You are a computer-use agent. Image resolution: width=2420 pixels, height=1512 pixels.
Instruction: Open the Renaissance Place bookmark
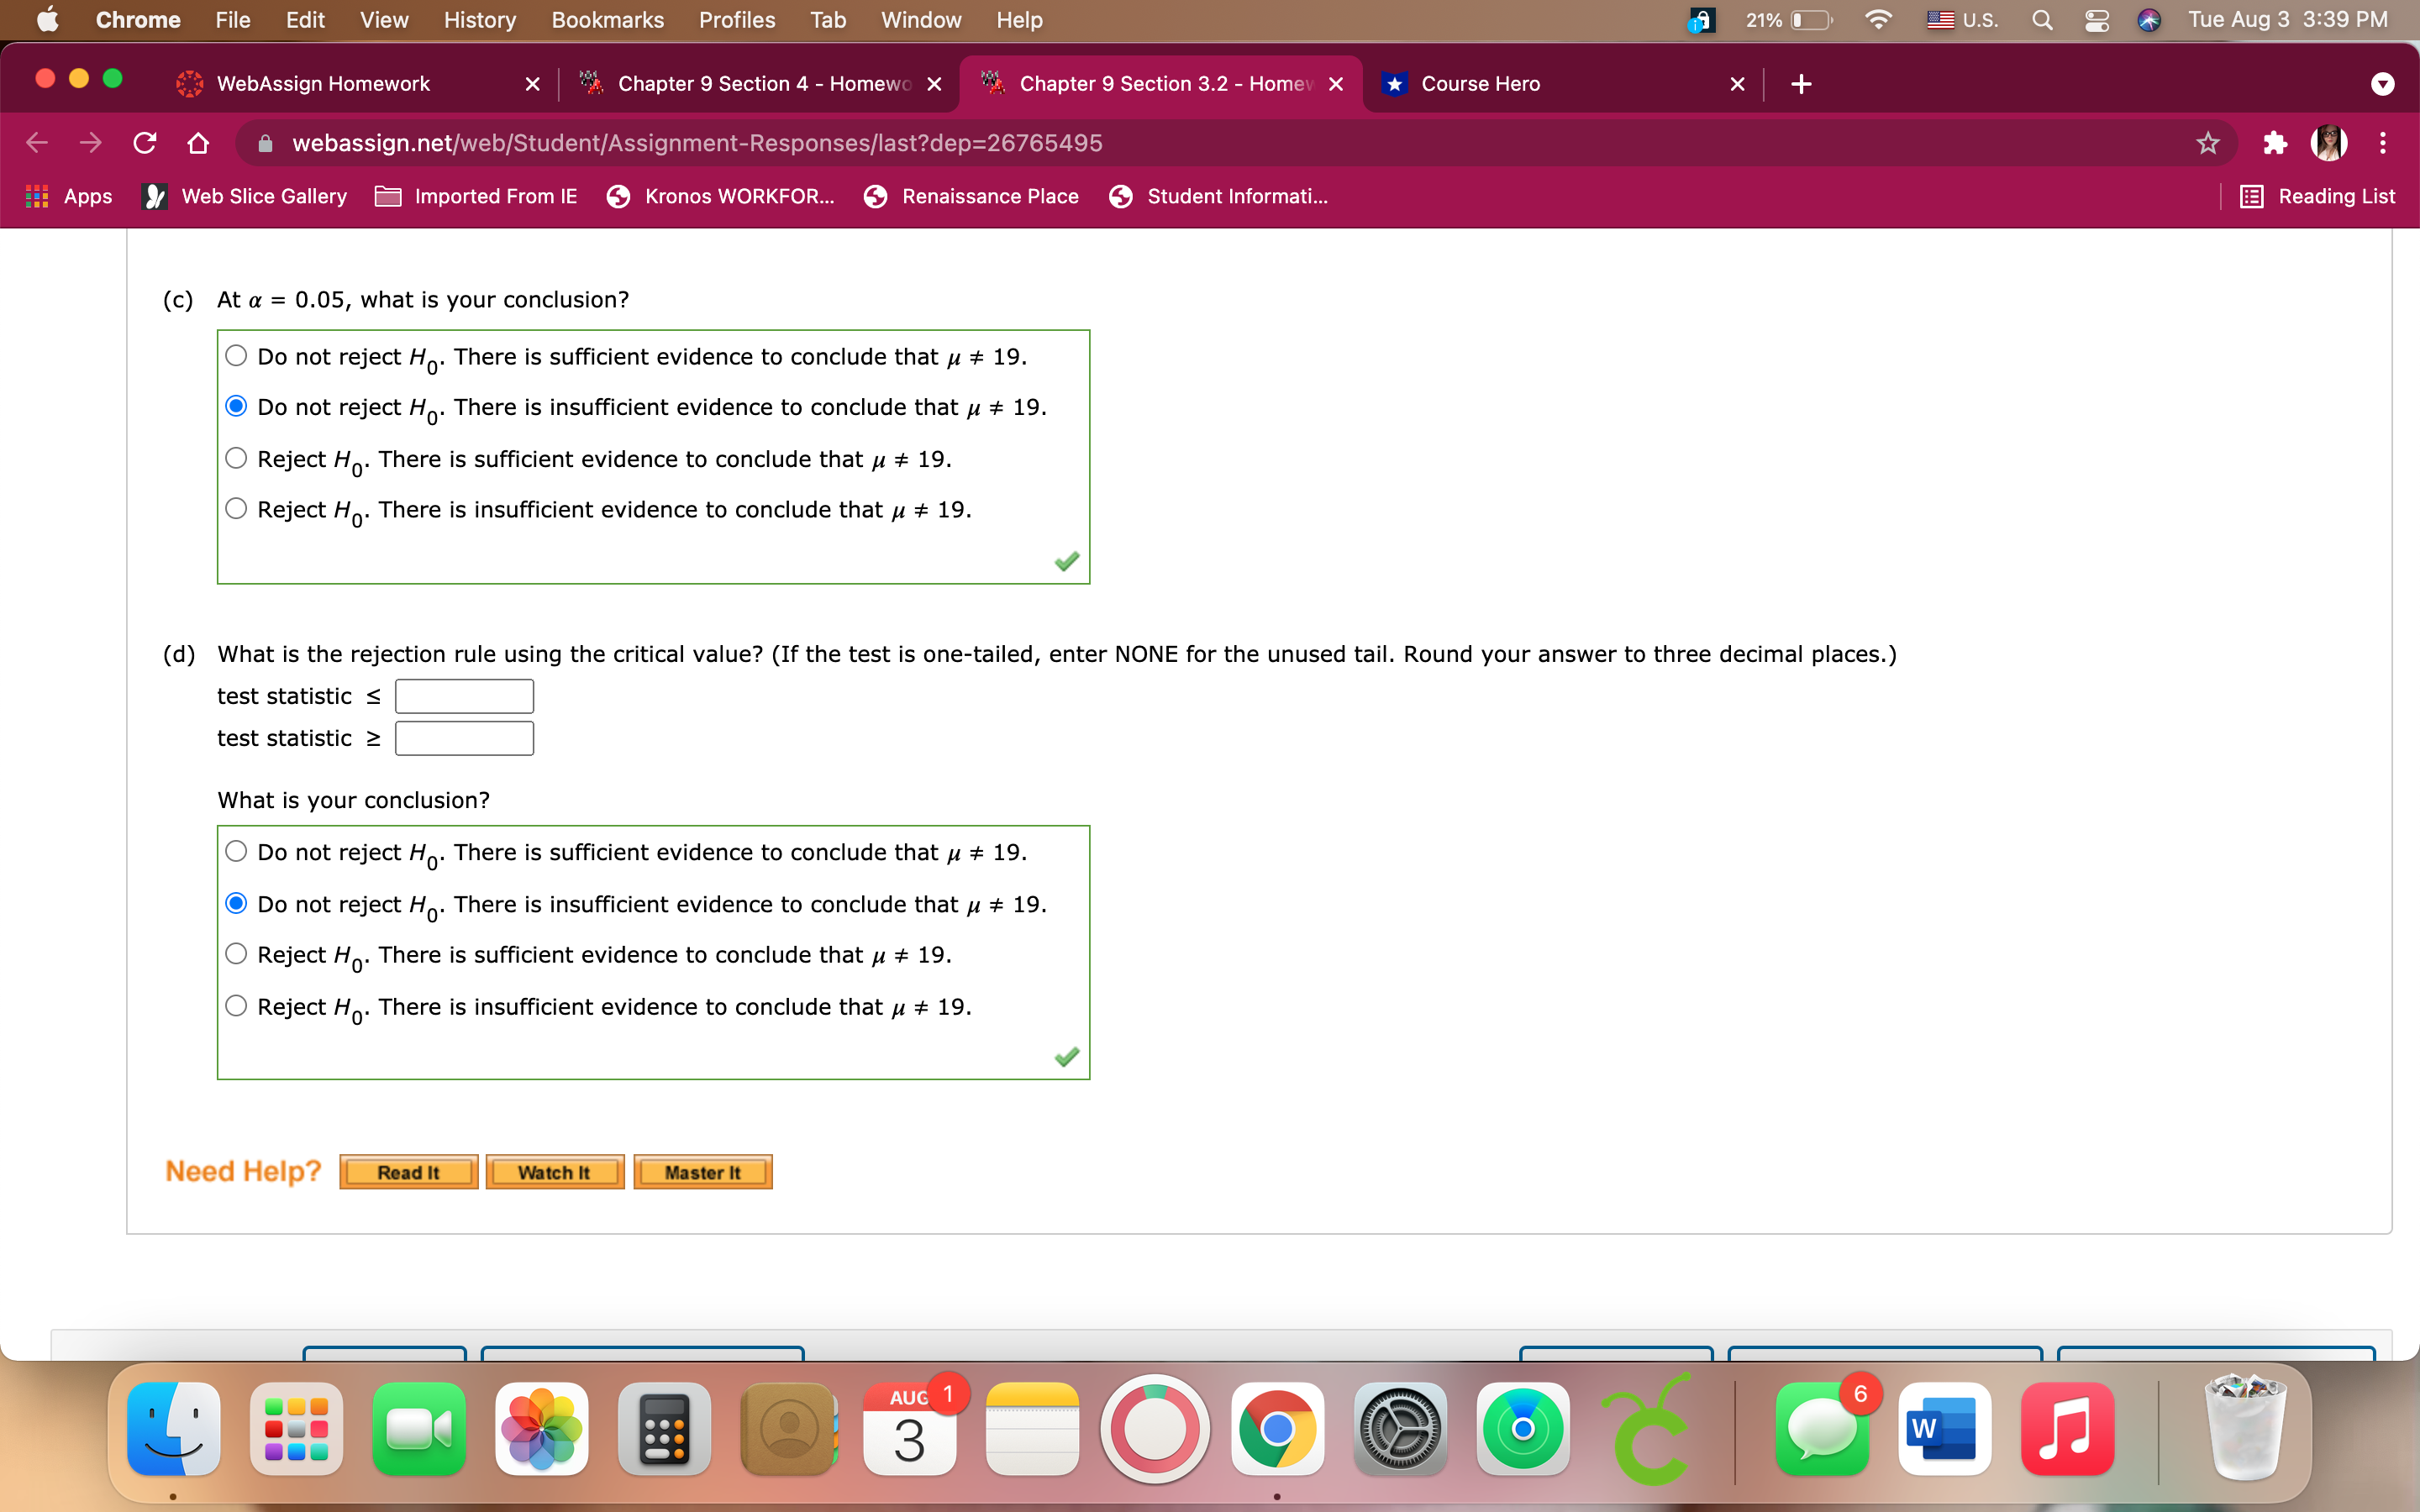click(970, 196)
